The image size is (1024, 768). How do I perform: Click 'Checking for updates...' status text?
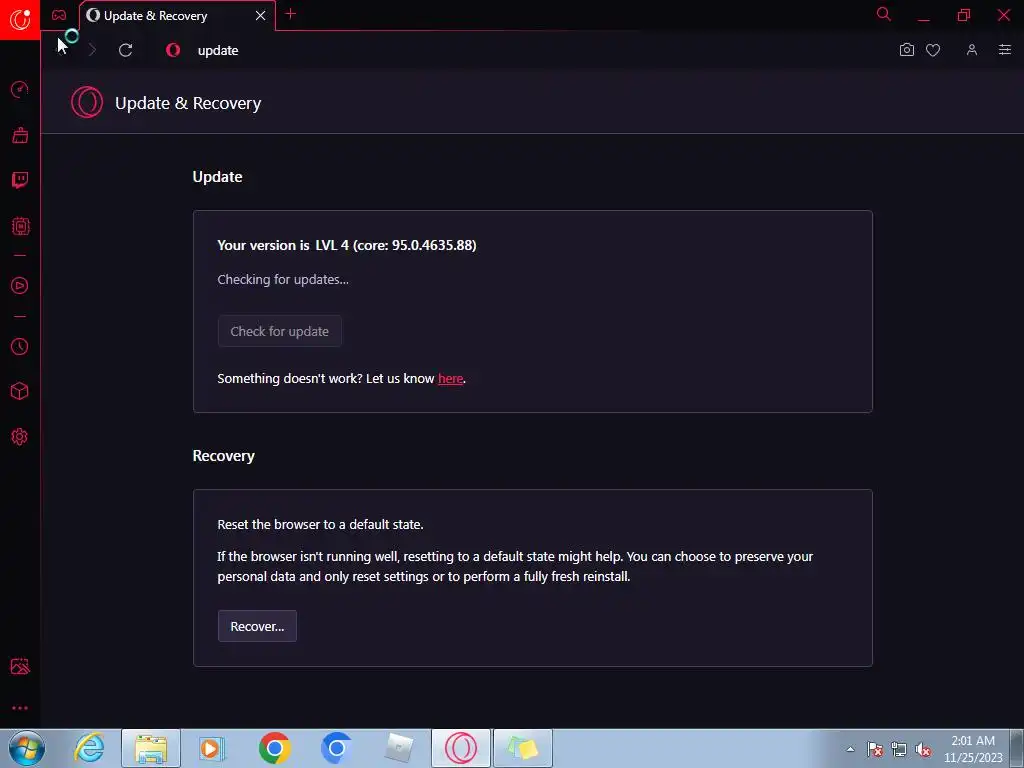[x=283, y=280]
